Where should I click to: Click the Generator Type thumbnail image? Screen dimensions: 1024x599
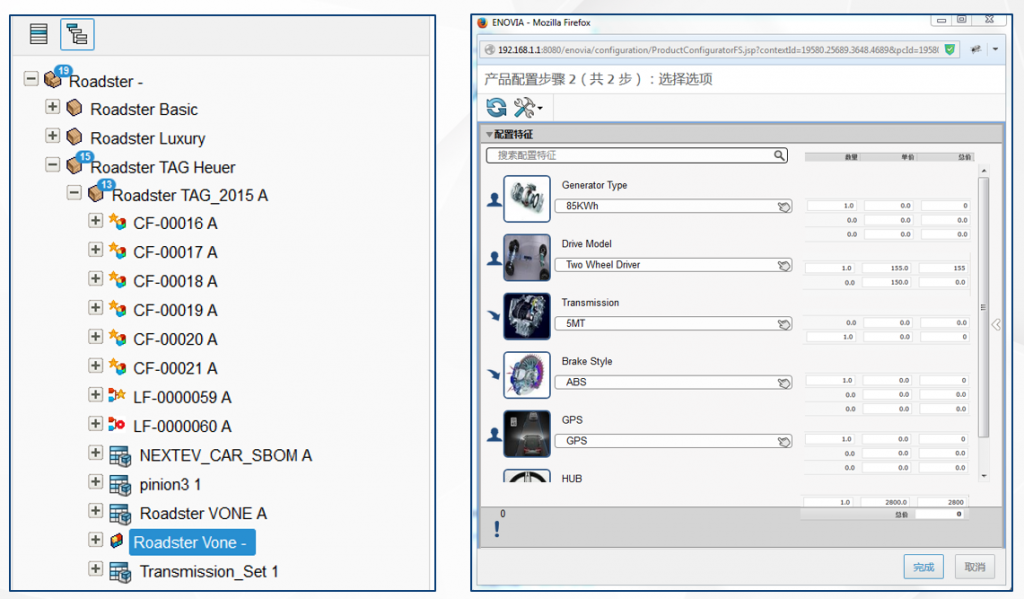point(526,199)
